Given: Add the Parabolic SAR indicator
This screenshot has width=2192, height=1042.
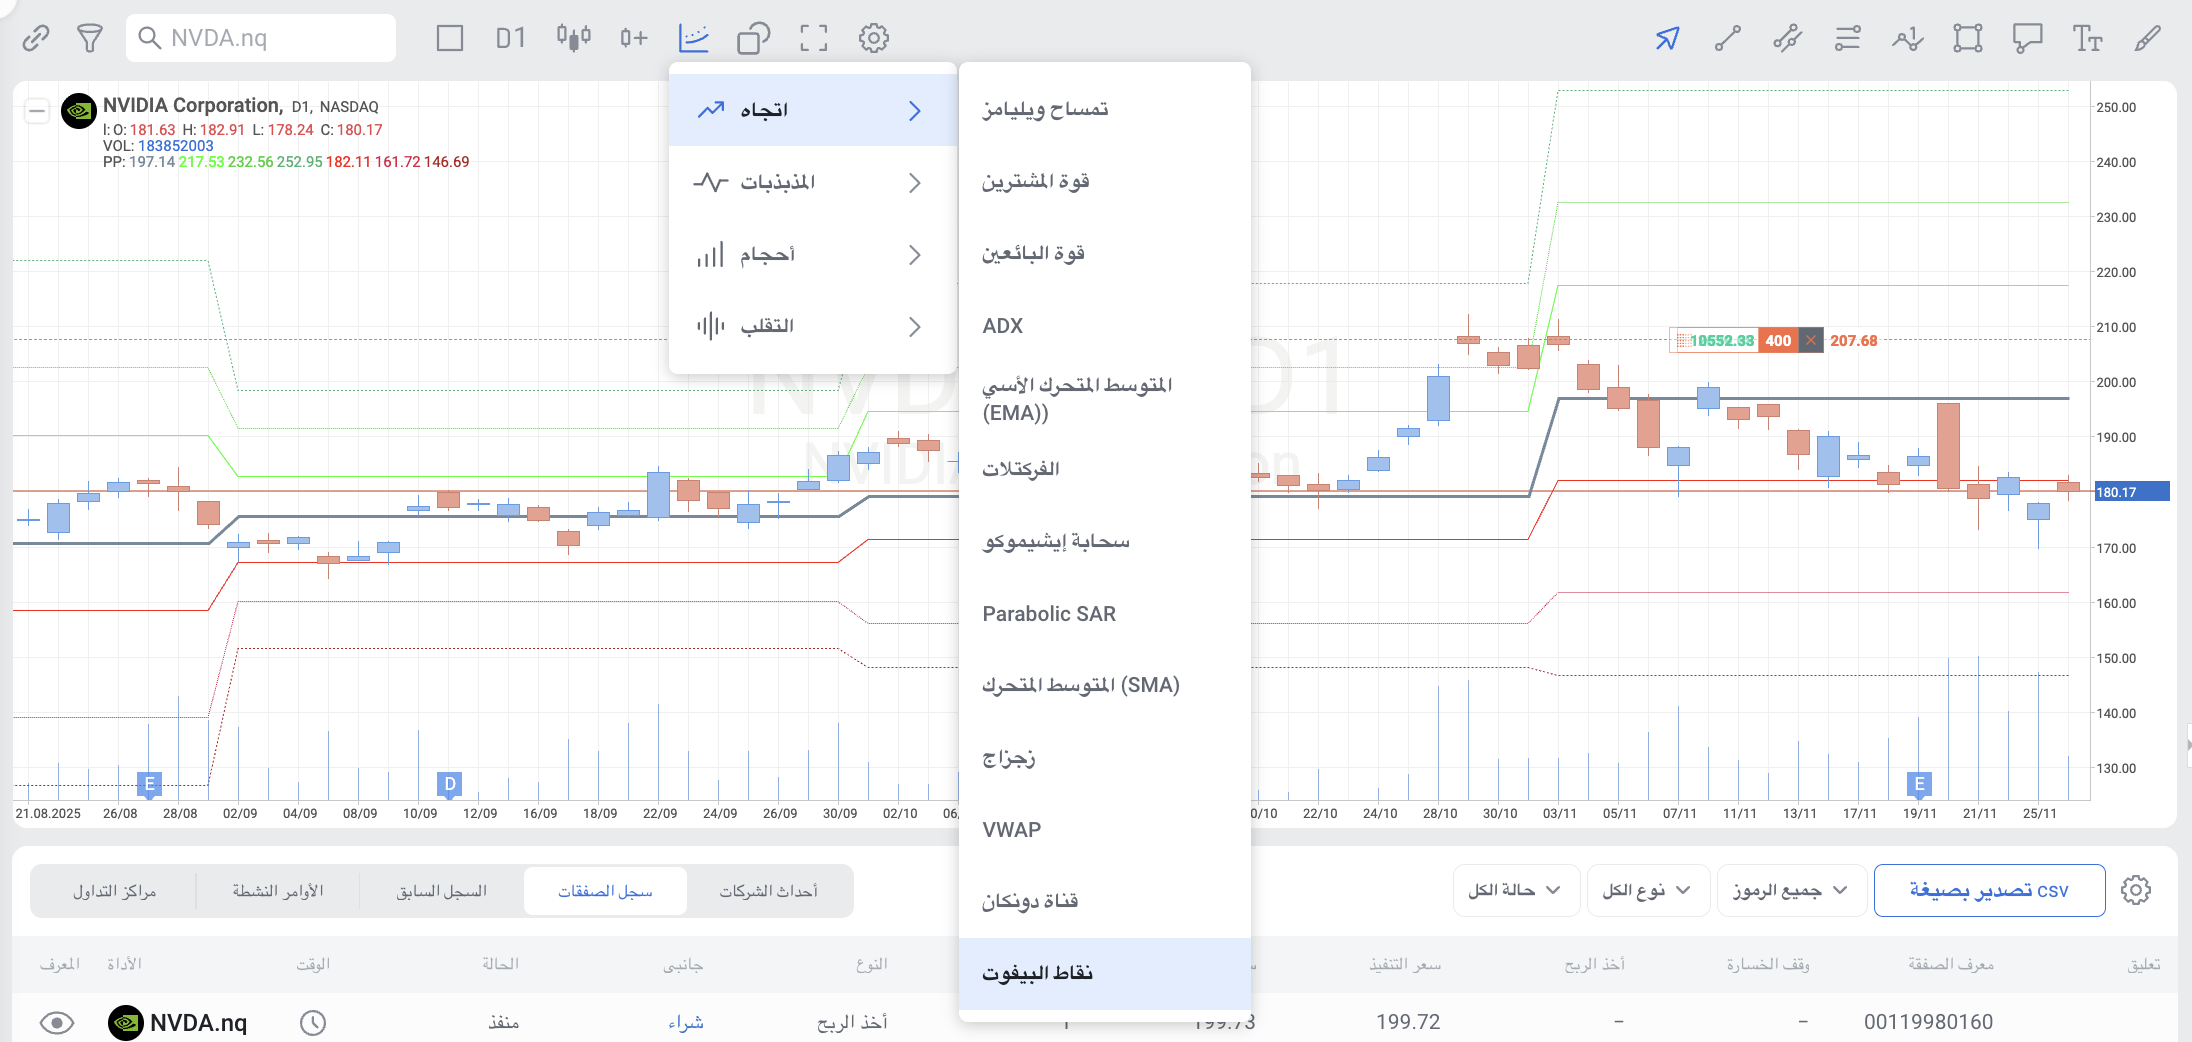Looking at the screenshot, I should 1105,613.
